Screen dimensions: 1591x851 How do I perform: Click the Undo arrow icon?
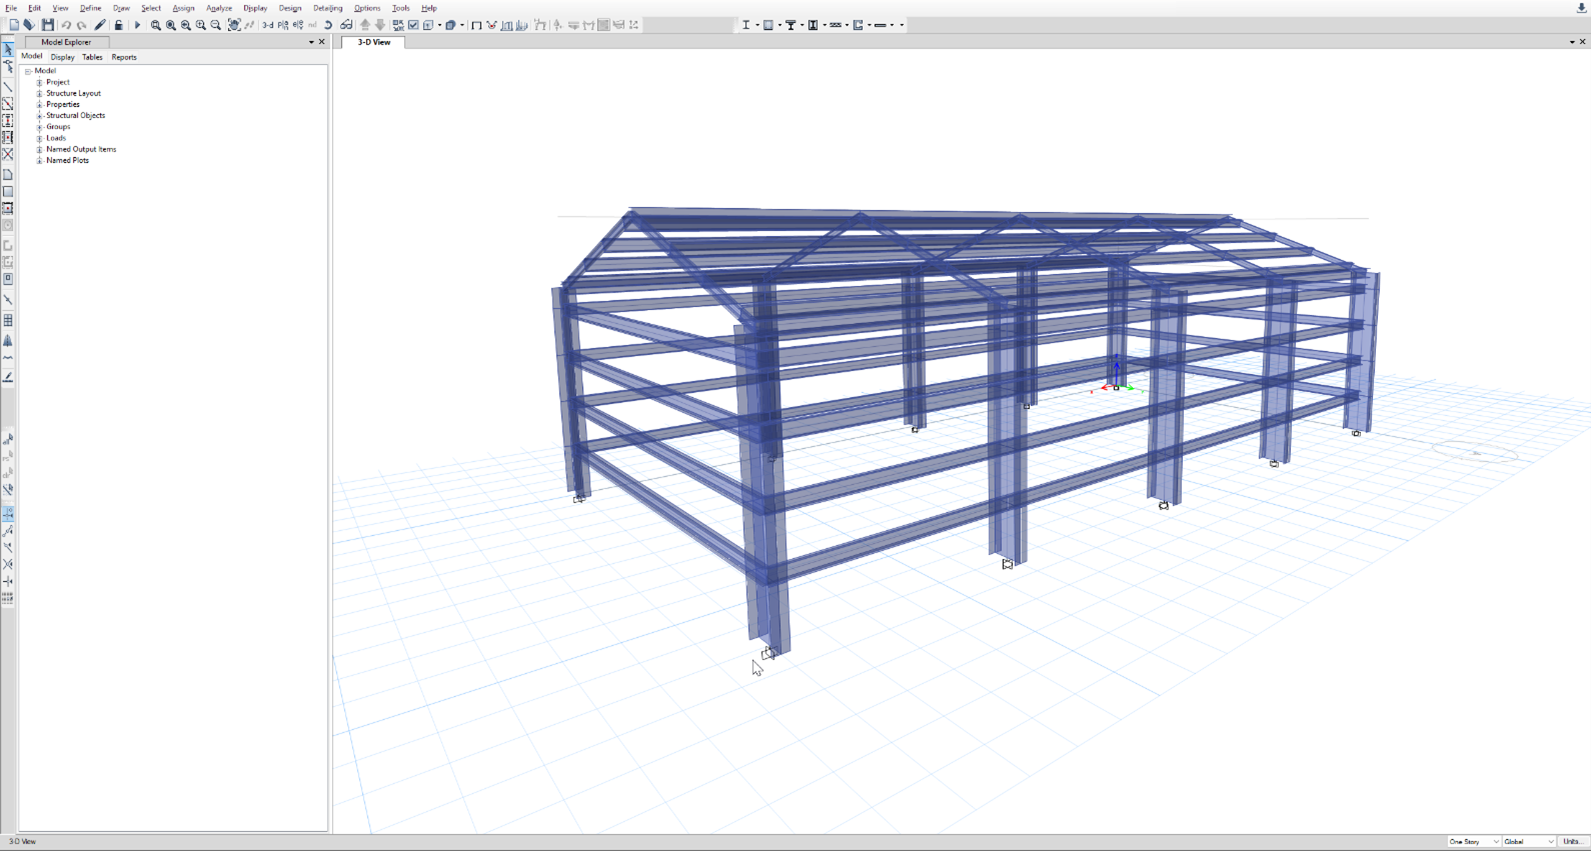point(66,25)
